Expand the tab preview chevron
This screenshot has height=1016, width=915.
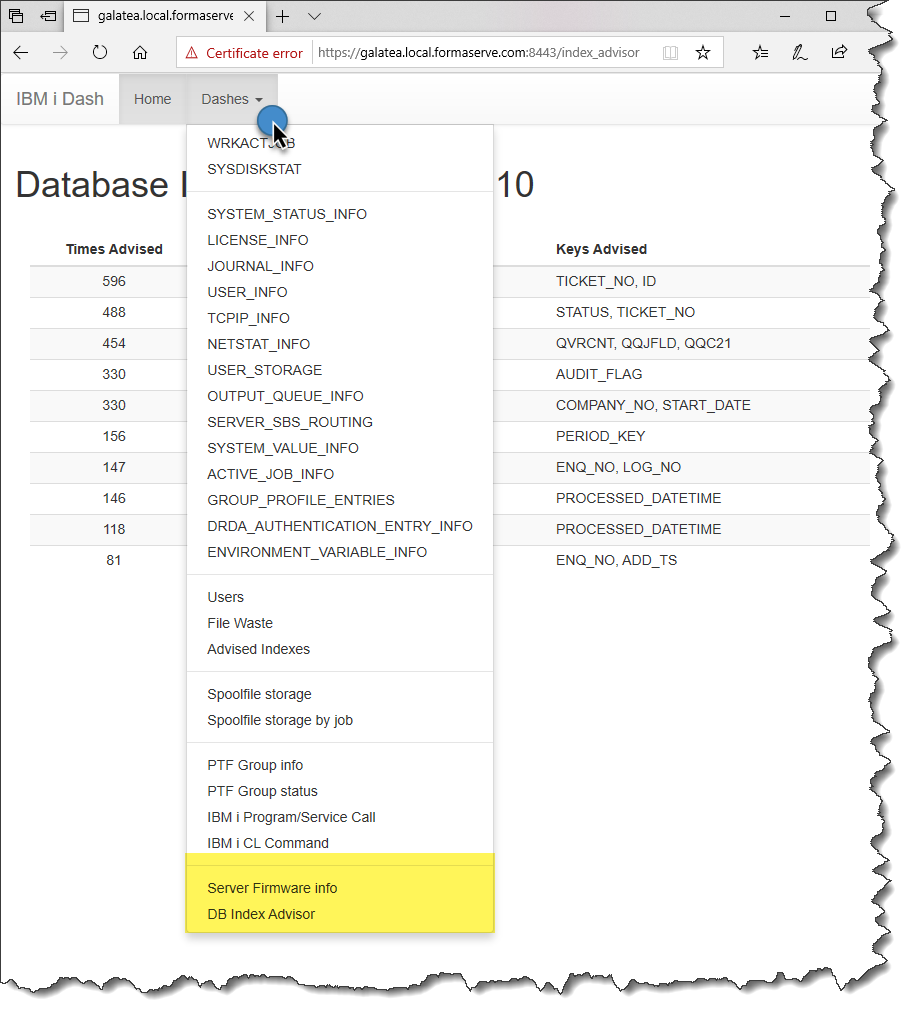point(314,16)
